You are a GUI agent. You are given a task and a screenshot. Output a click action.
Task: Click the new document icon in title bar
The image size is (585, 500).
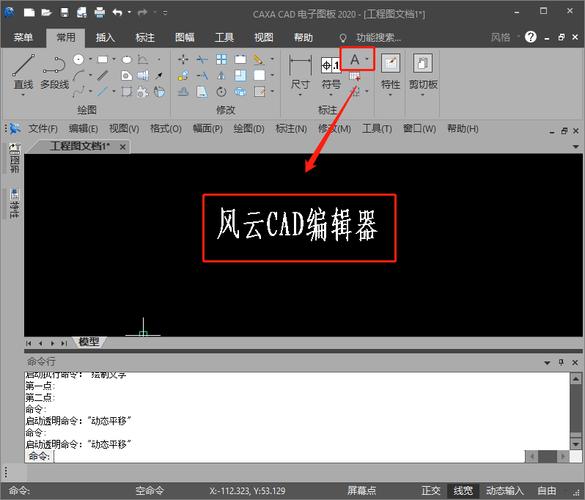(x=29, y=13)
